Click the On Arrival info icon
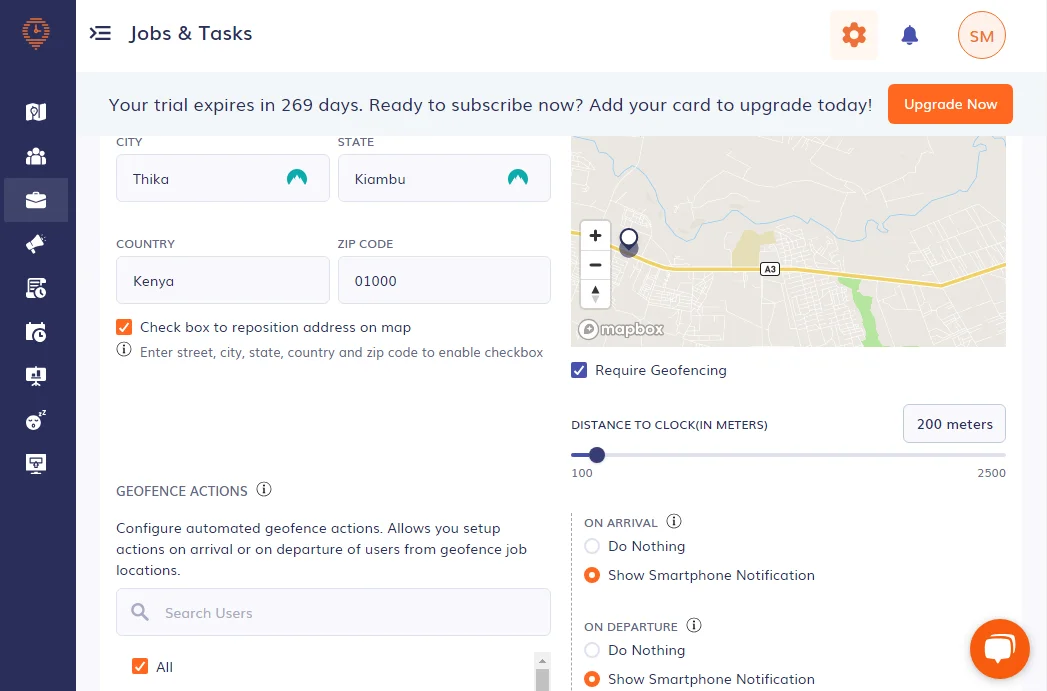 point(674,521)
